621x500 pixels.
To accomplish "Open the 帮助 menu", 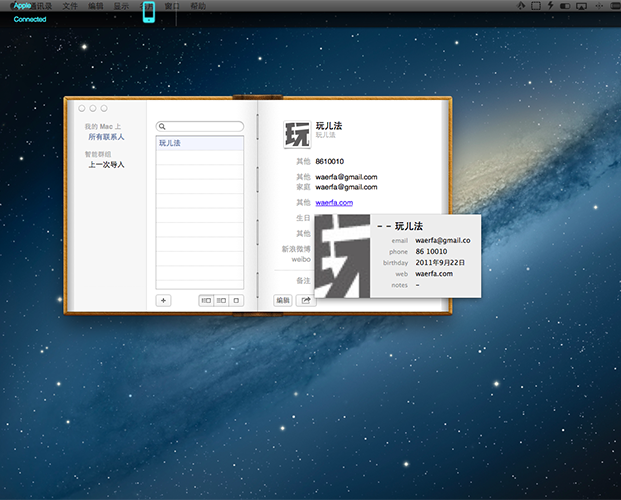I will 198,6.
